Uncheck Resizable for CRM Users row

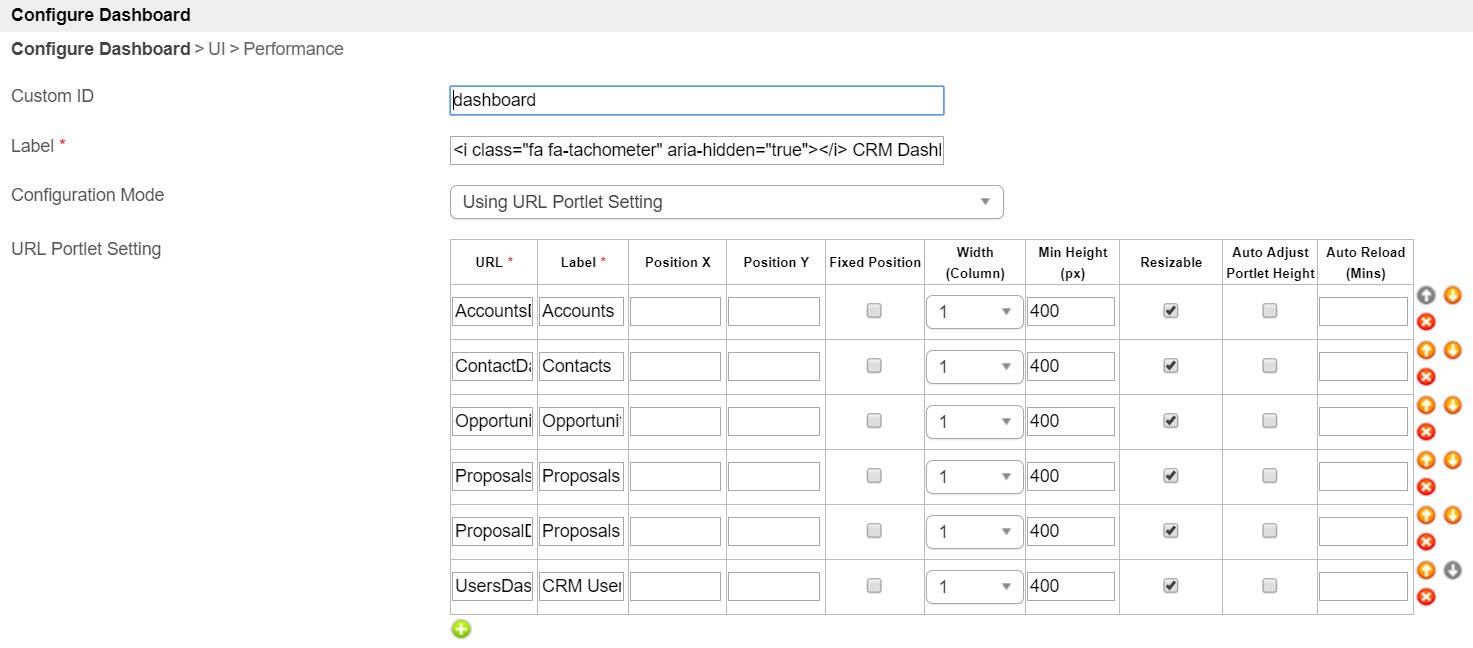1171,586
